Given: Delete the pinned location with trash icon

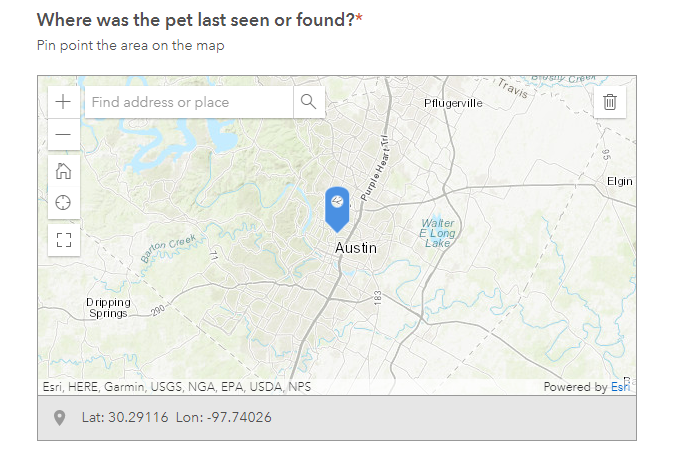Looking at the screenshot, I should (x=610, y=102).
